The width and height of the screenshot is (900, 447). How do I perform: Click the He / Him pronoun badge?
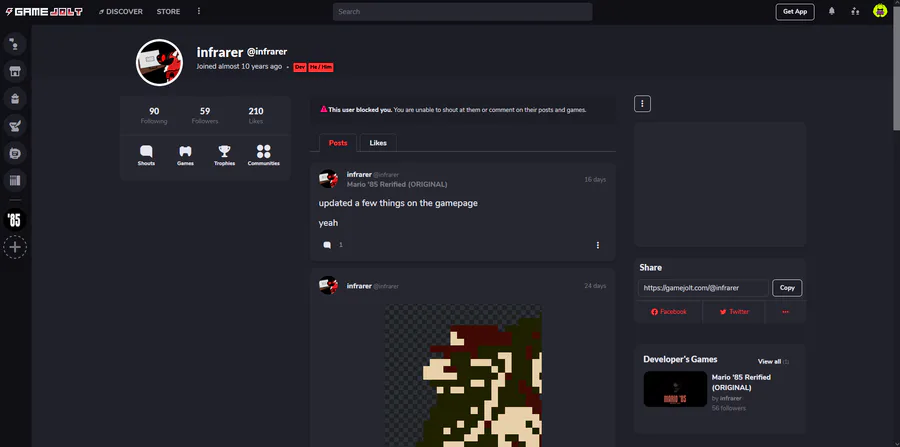pyautogui.click(x=321, y=67)
